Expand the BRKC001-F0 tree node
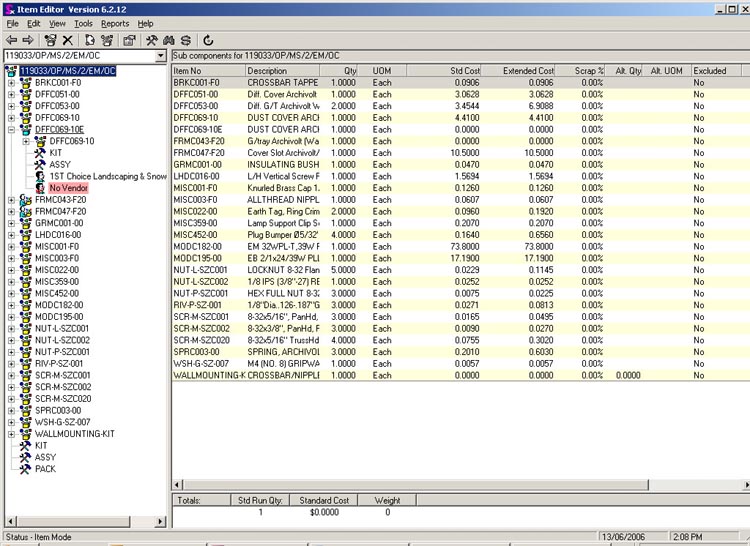This screenshot has height=546, width=750. [11, 82]
